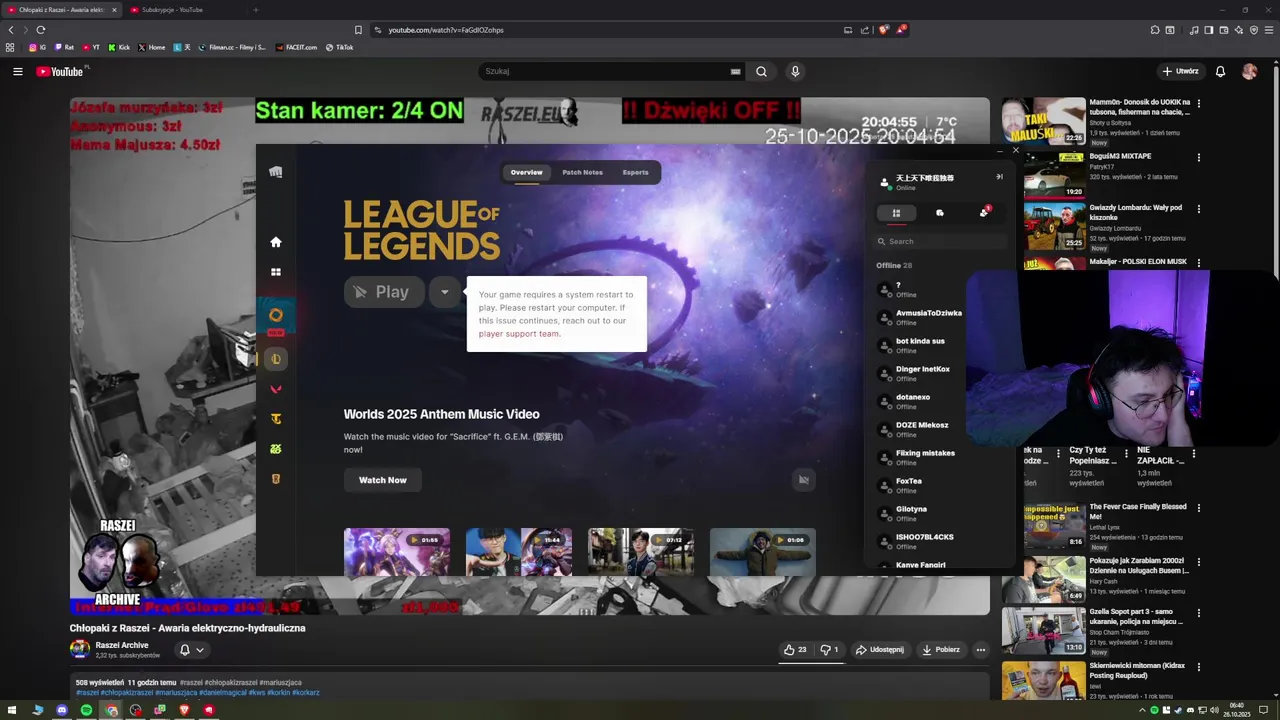Image resolution: width=1280 pixels, height=720 pixels.
Task: Reload the current page
Action: coord(40,30)
